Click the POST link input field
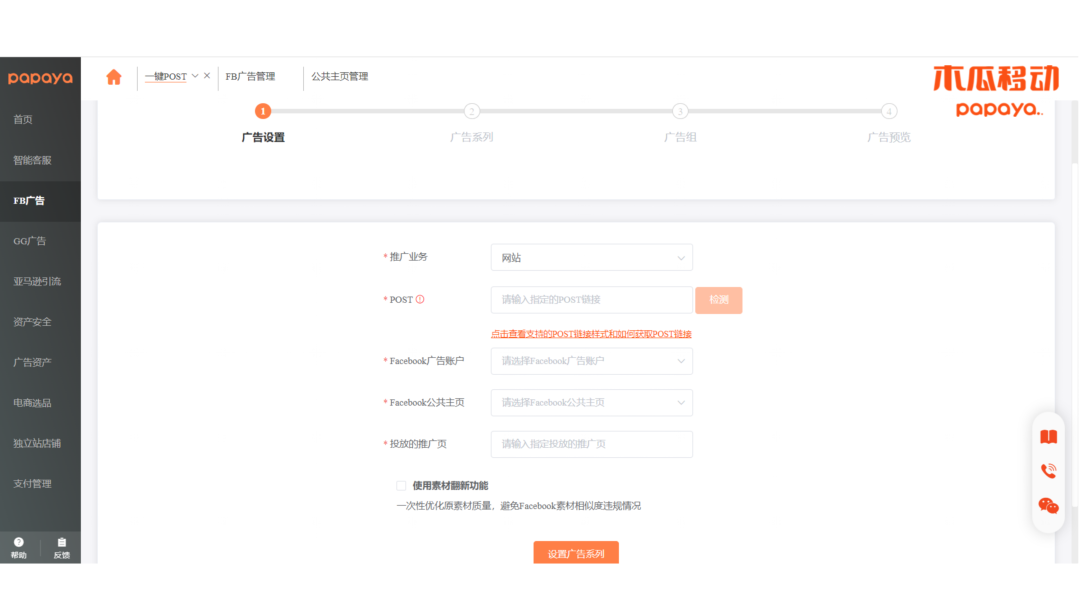This screenshot has height=608, width=1080. 580,300
